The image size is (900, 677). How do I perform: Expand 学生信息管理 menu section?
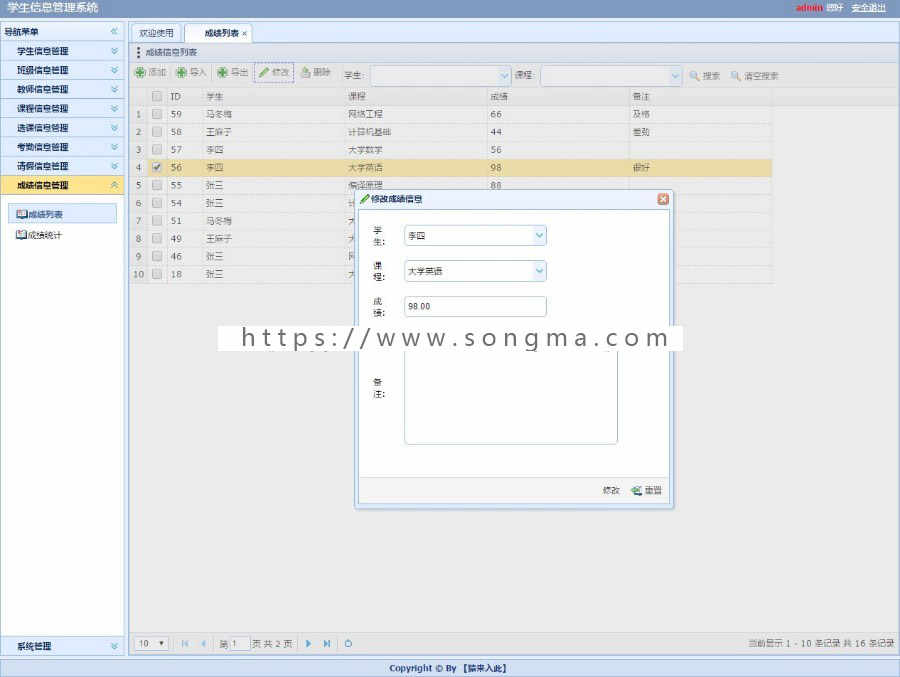click(62, 51)
